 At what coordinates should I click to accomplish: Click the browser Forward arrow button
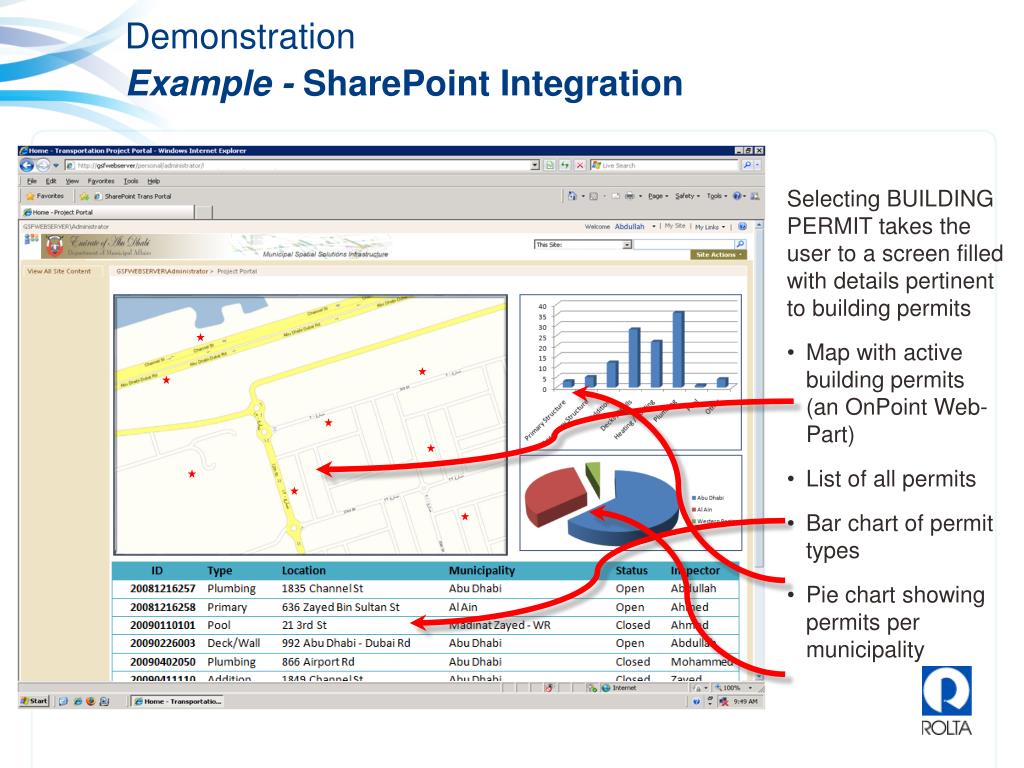(x=43, y=165)
